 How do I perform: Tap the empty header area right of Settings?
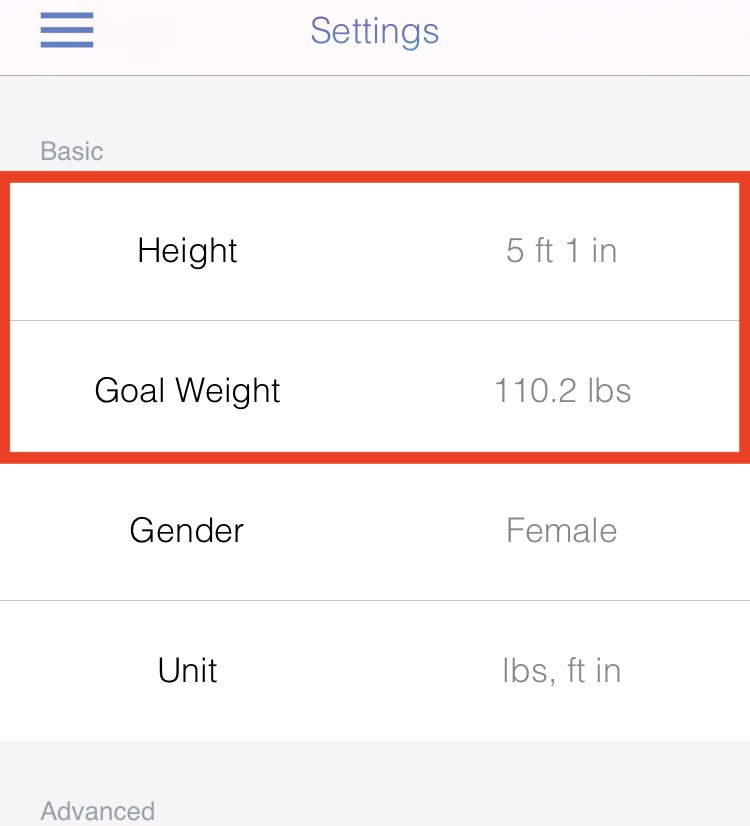(x=595, y=37)
